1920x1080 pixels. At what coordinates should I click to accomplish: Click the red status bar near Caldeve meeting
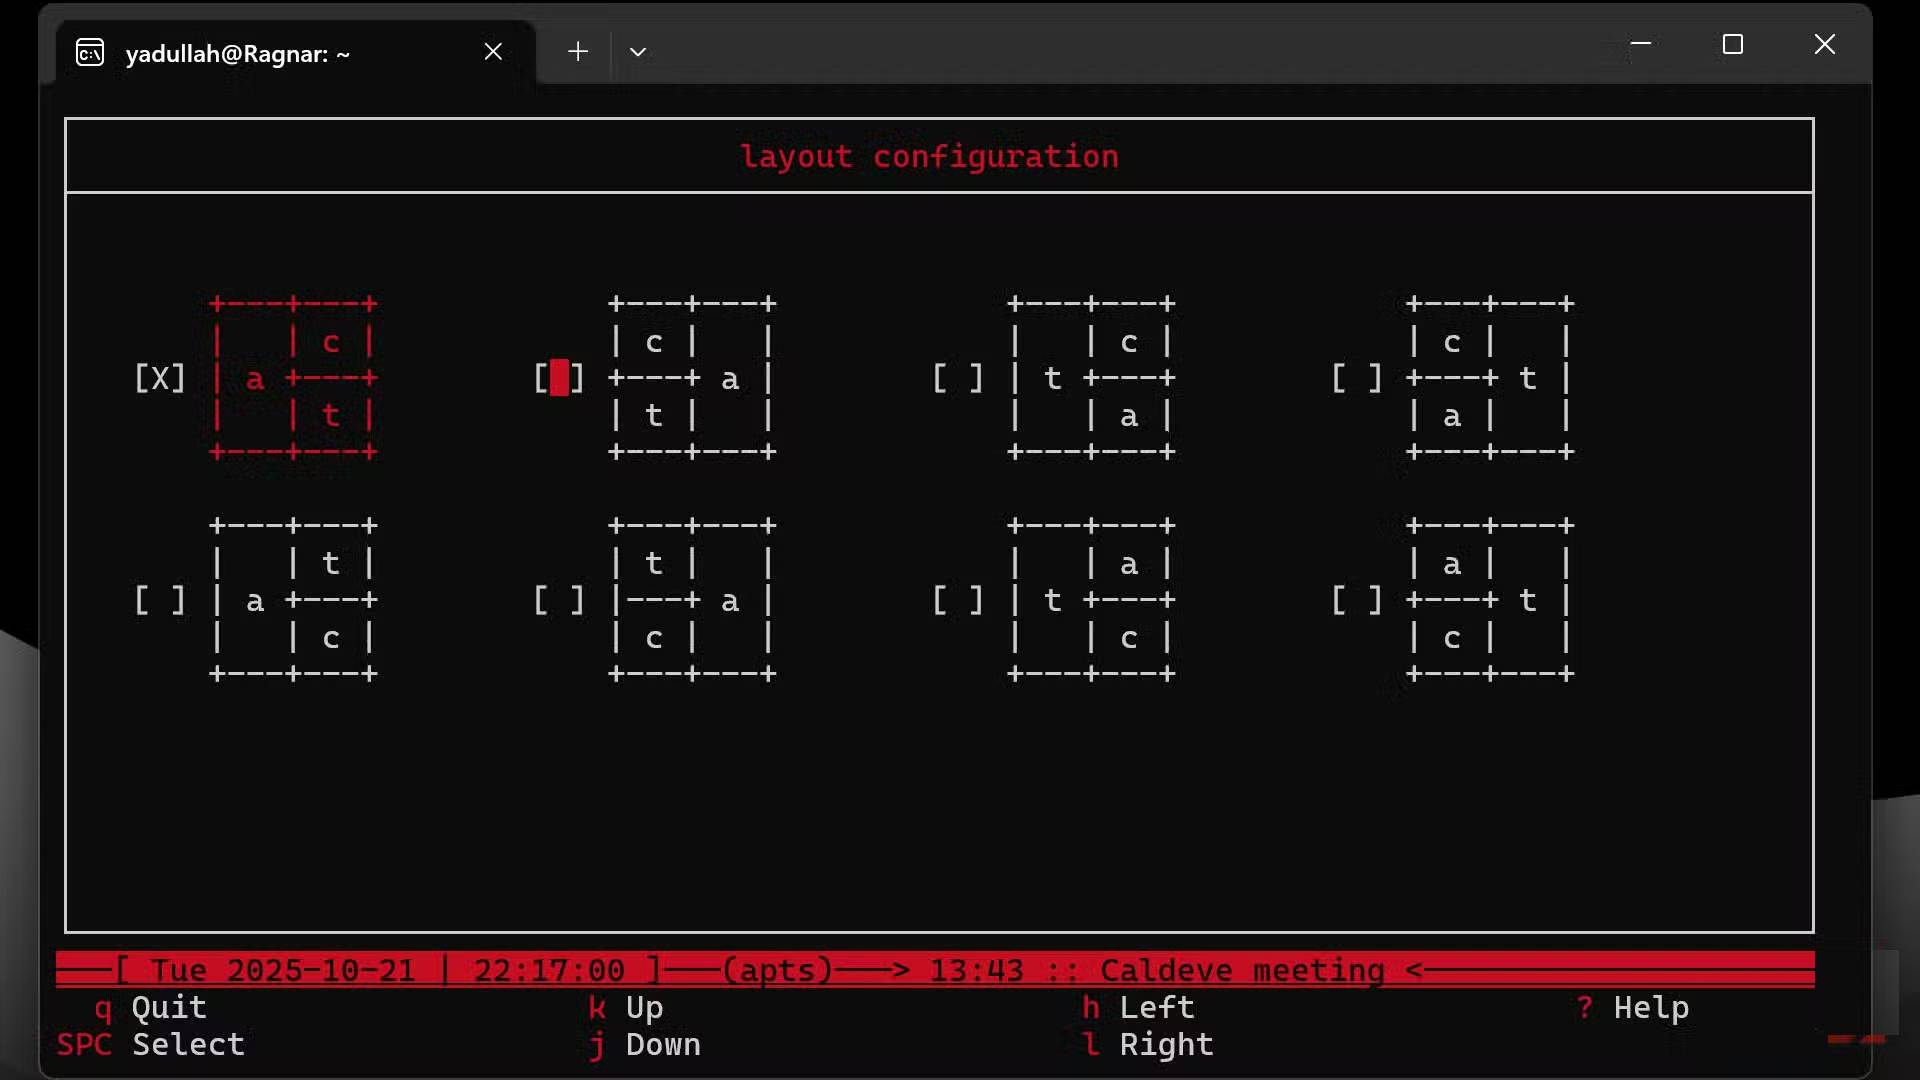pyautogui.click(x=1240, y=969)
